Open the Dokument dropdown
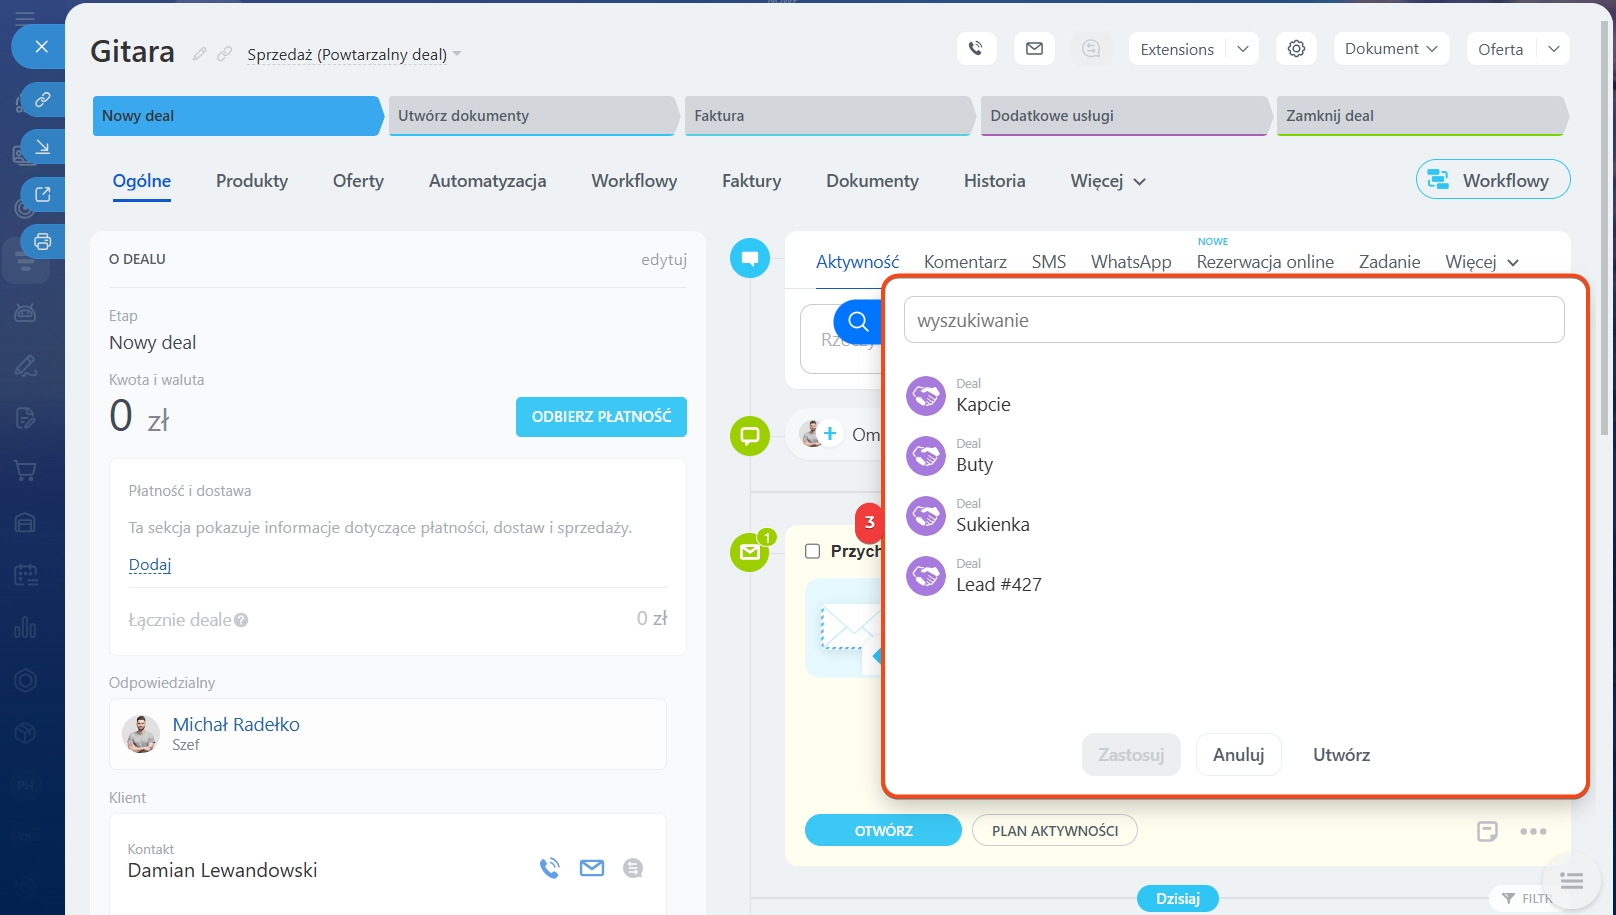 click(x=1391, y=48)
